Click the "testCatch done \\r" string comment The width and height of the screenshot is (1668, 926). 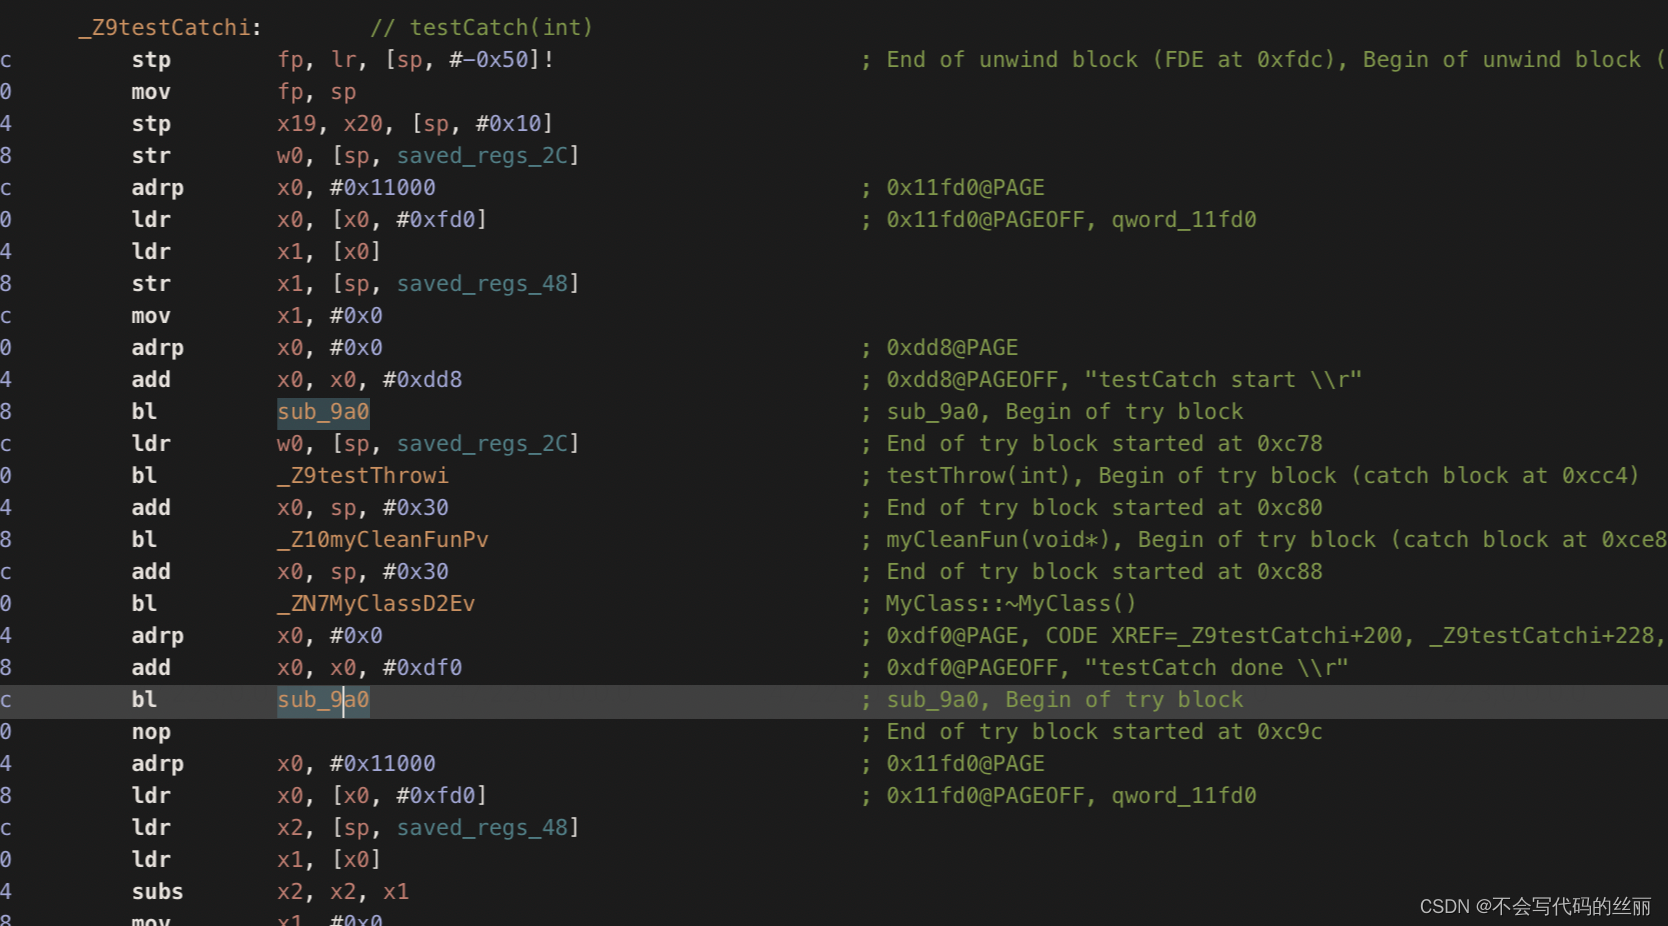(1216, 668)
